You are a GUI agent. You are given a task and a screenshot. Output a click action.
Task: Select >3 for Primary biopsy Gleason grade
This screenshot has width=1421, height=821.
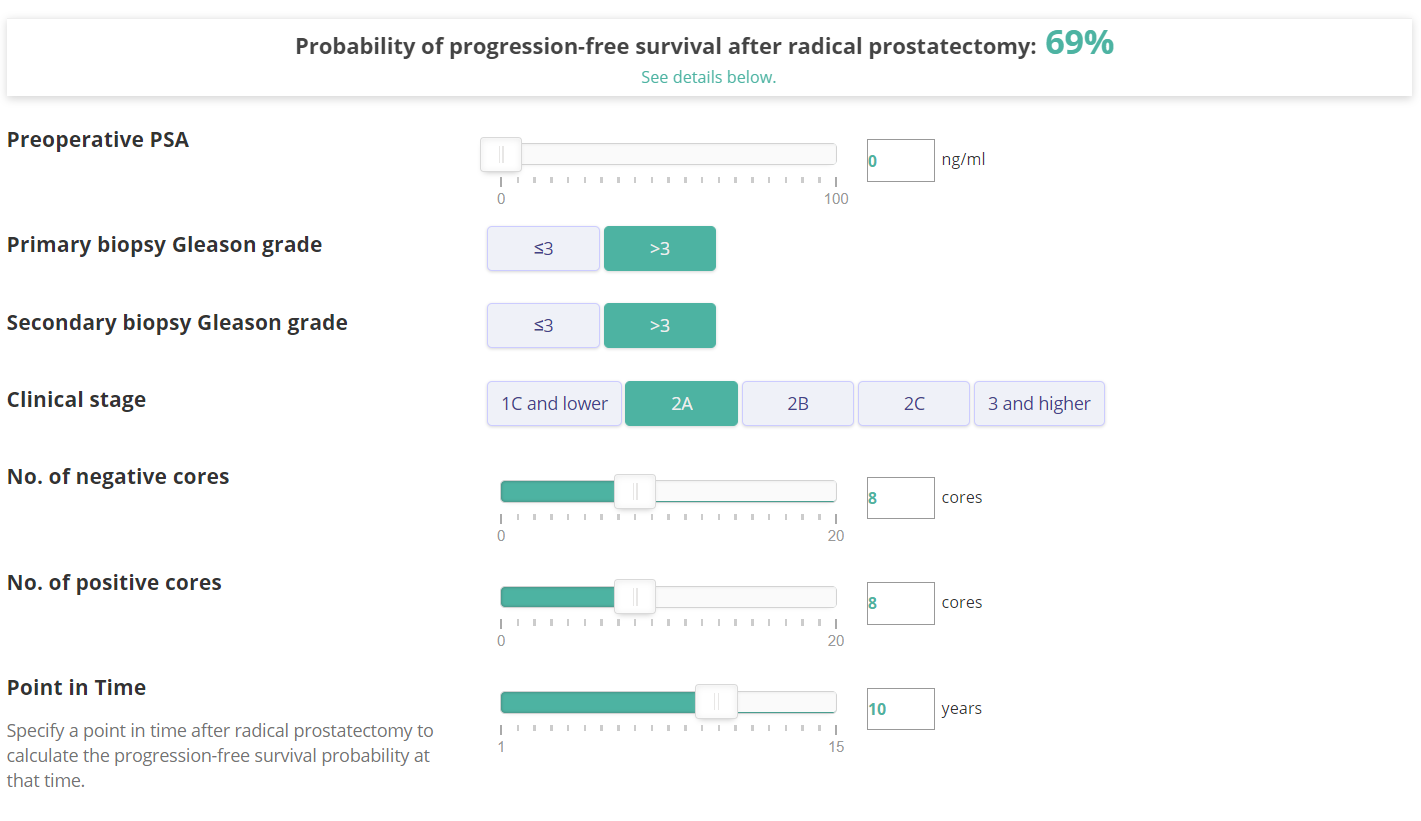[660, 248]
